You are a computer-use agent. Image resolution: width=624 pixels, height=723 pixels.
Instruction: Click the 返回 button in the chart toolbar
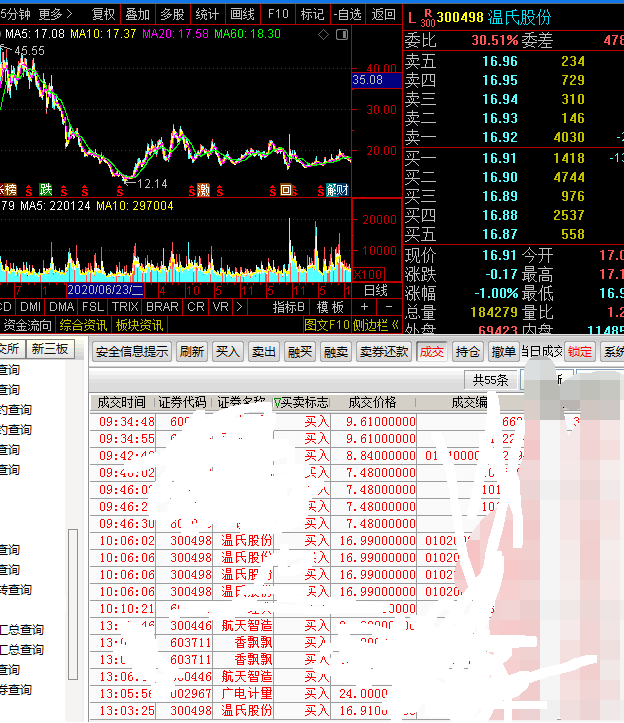click(x=384, y=14)
